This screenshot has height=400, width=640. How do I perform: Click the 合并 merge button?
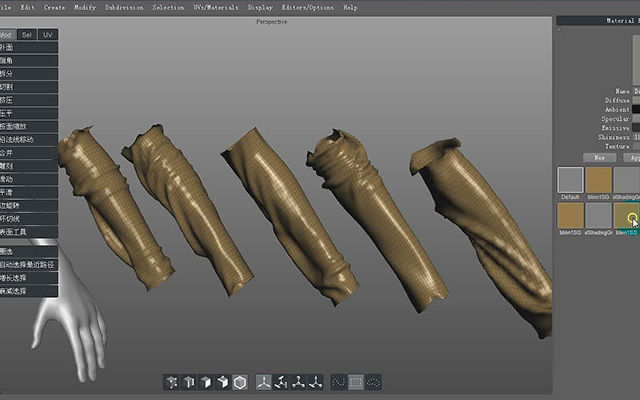point(29,153)
